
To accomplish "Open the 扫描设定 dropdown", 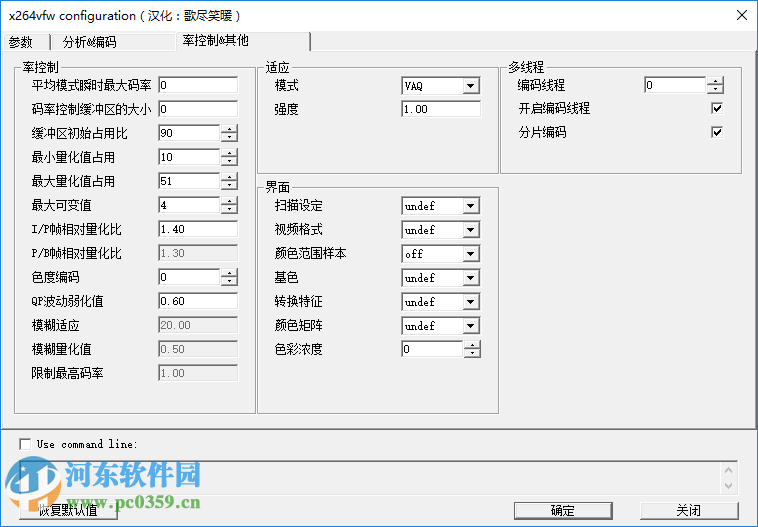I will click(x=470, y=206).
